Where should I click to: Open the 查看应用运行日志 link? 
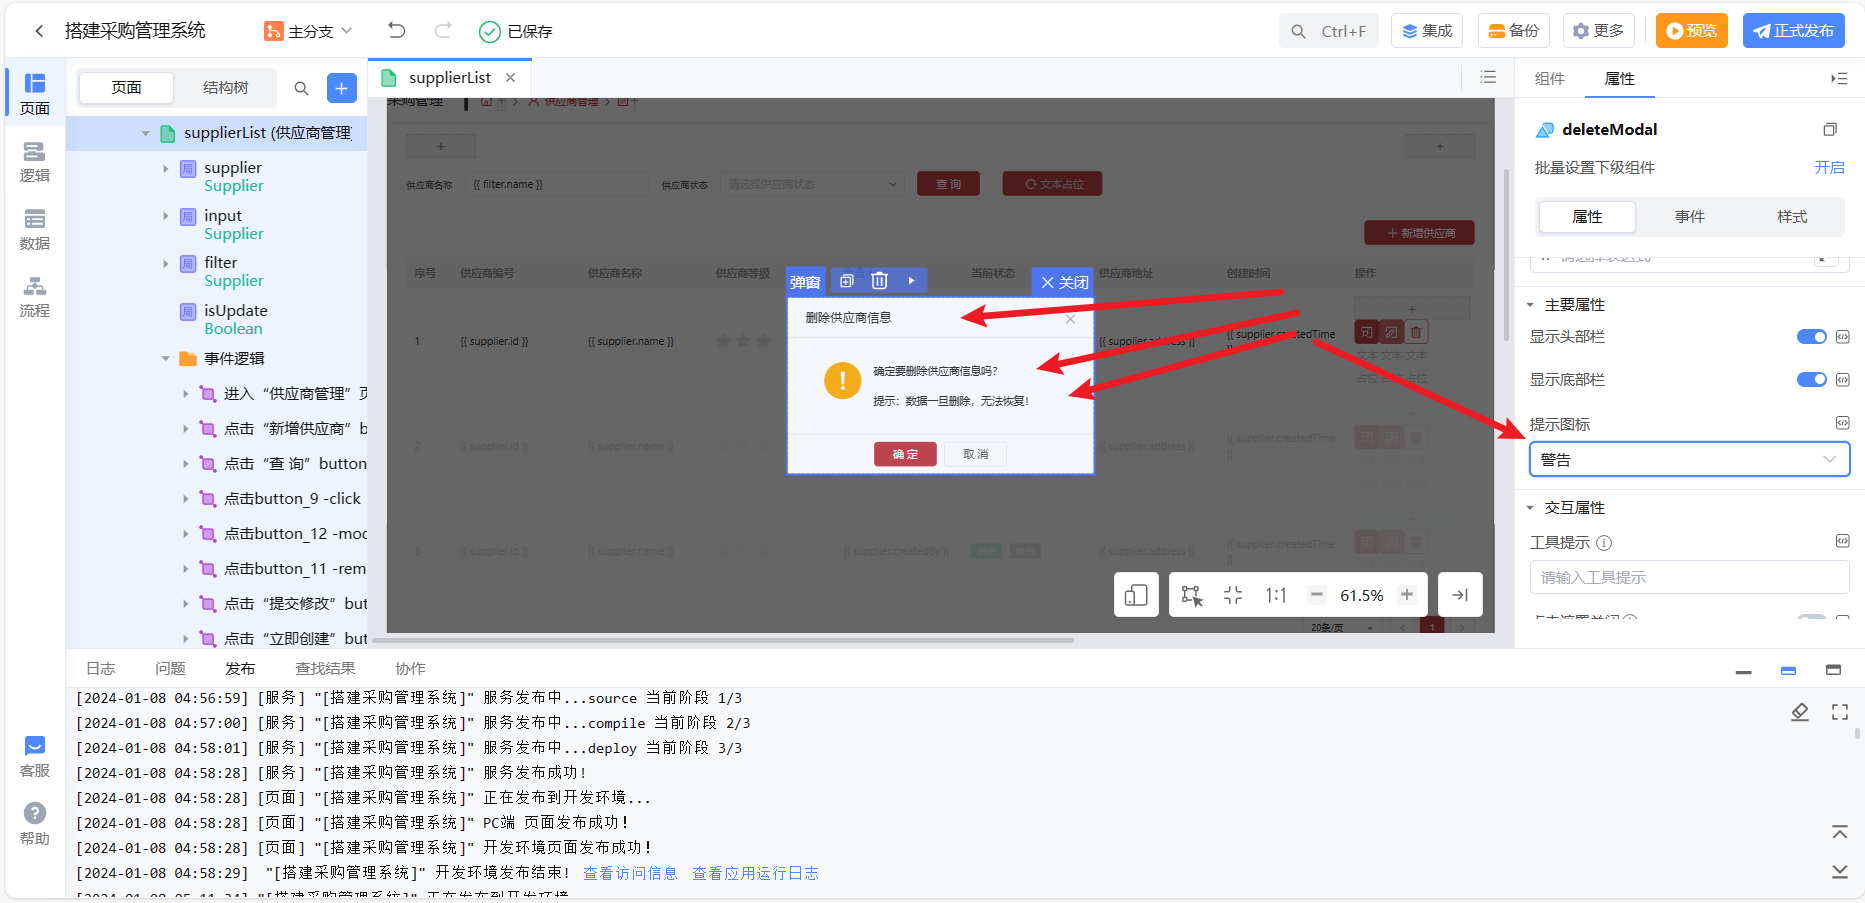click(755, 873)
